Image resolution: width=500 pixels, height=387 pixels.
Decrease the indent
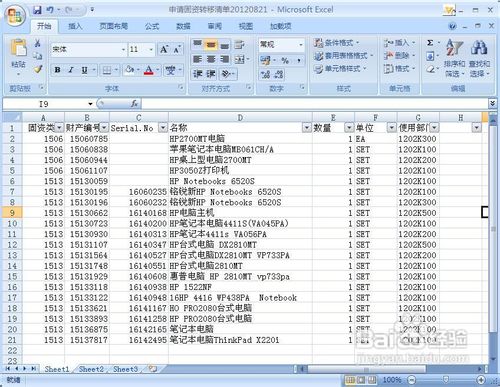point(197,74)
